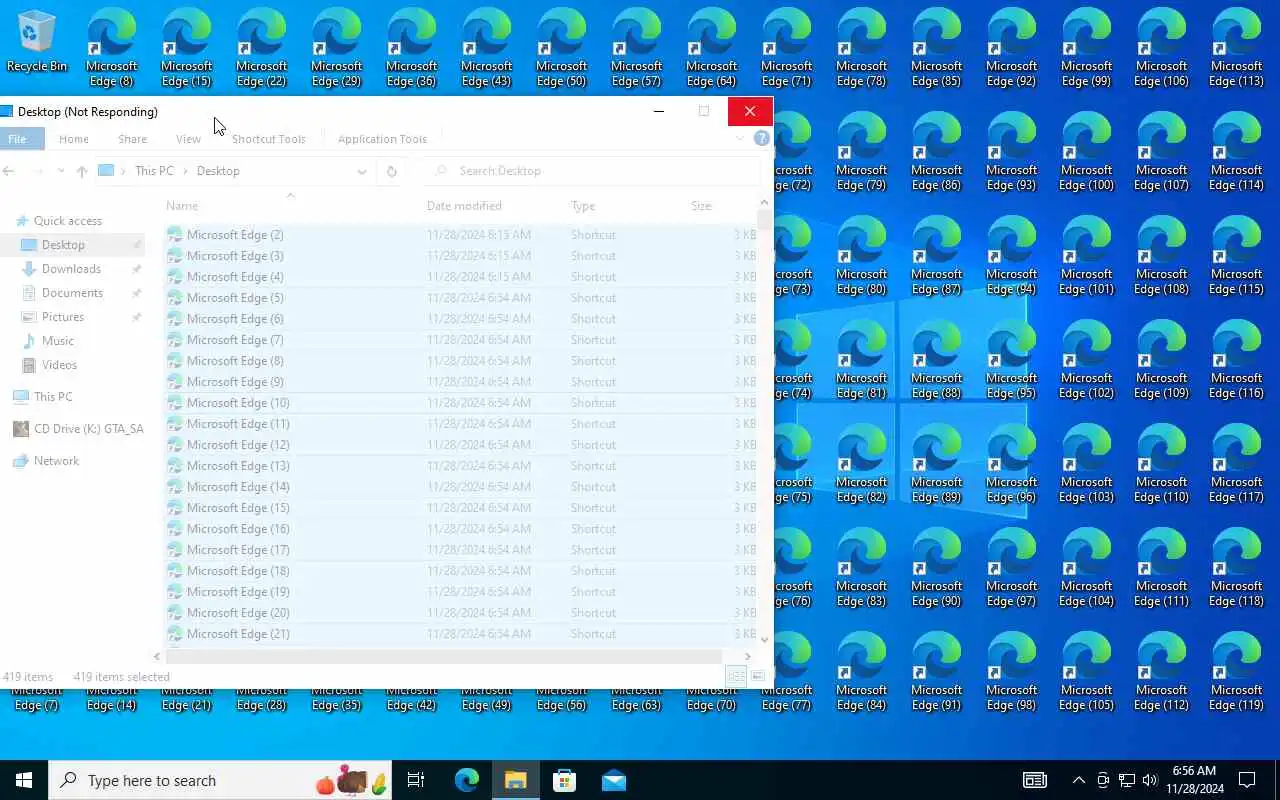Select Microsoft Edge (86) desktop shortcut
Image resolution: width=1280 pixels, height=800 pixels.
pos(937,152)
